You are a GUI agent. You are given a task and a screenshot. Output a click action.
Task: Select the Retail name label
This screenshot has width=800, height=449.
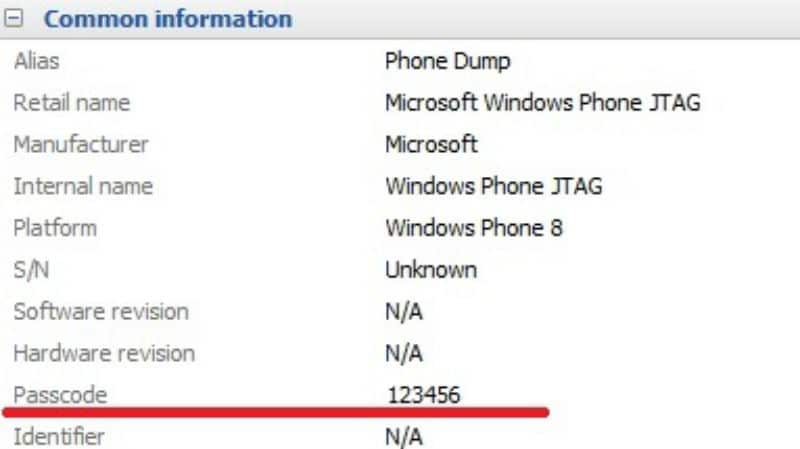point(71,103)
